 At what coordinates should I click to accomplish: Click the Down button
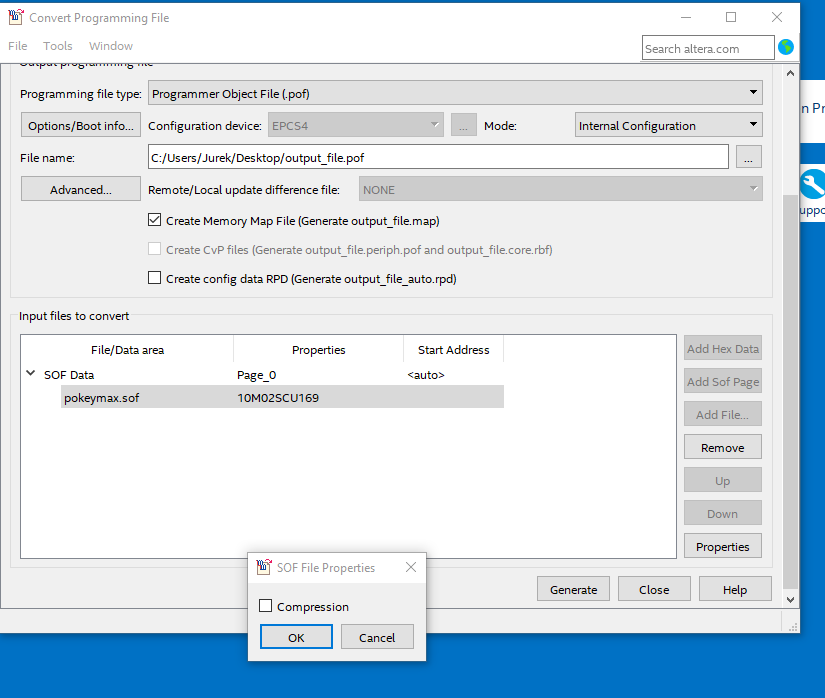723,513
